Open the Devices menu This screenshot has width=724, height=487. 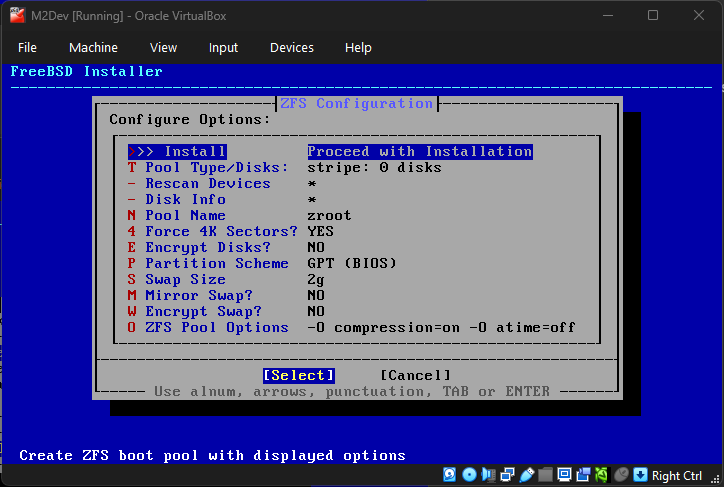point(291,47)
